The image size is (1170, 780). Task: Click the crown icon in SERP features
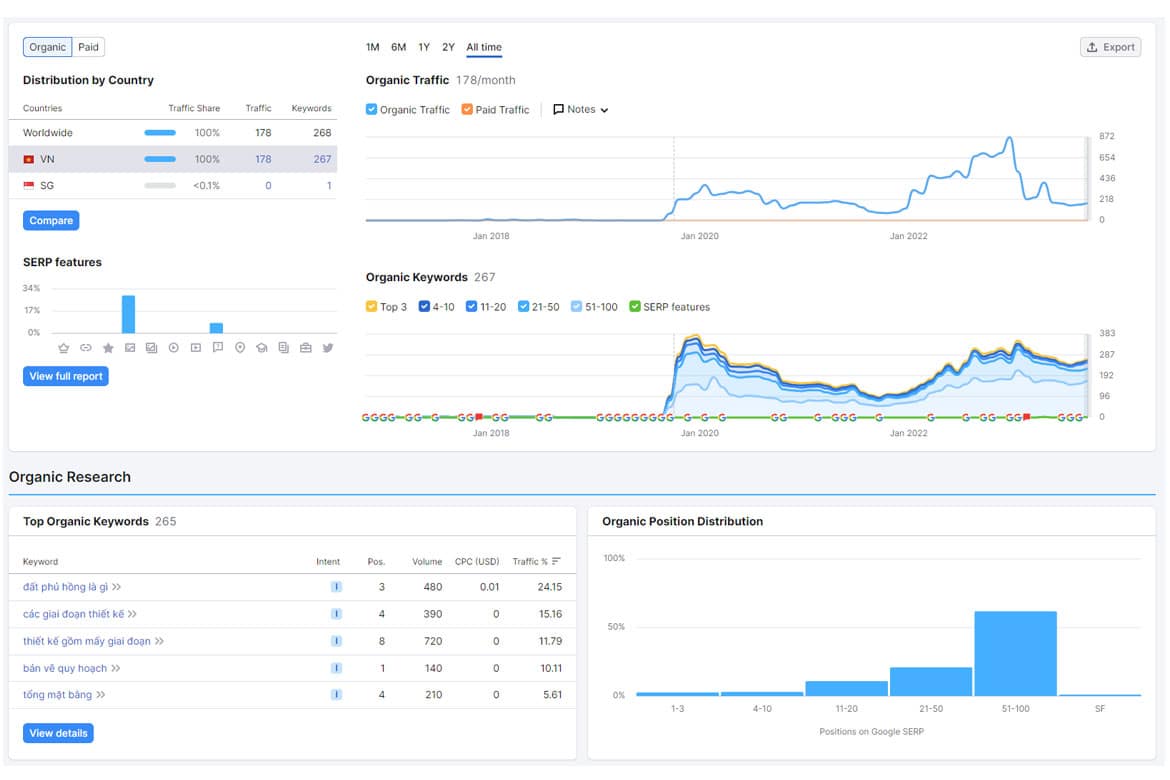(x=63, y=348)
